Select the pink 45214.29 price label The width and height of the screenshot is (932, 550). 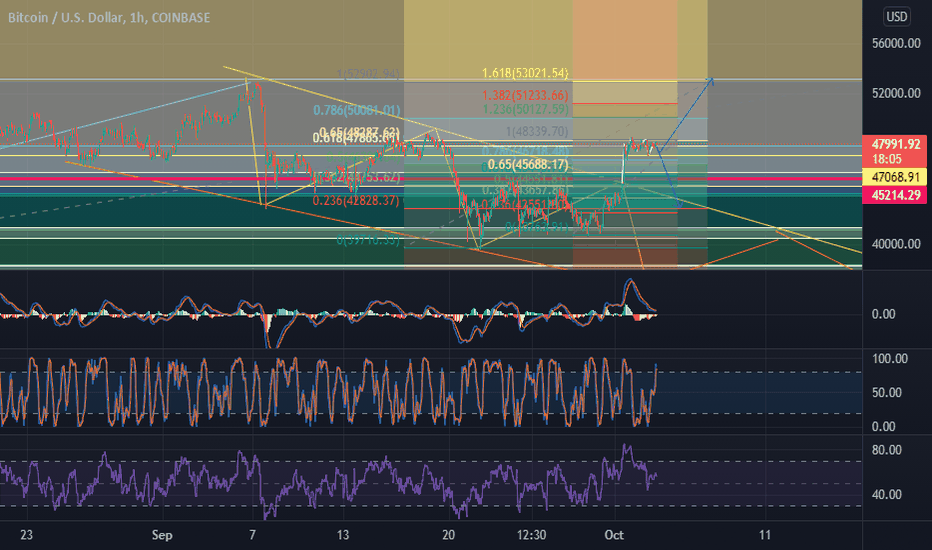[x=895, y=195]
